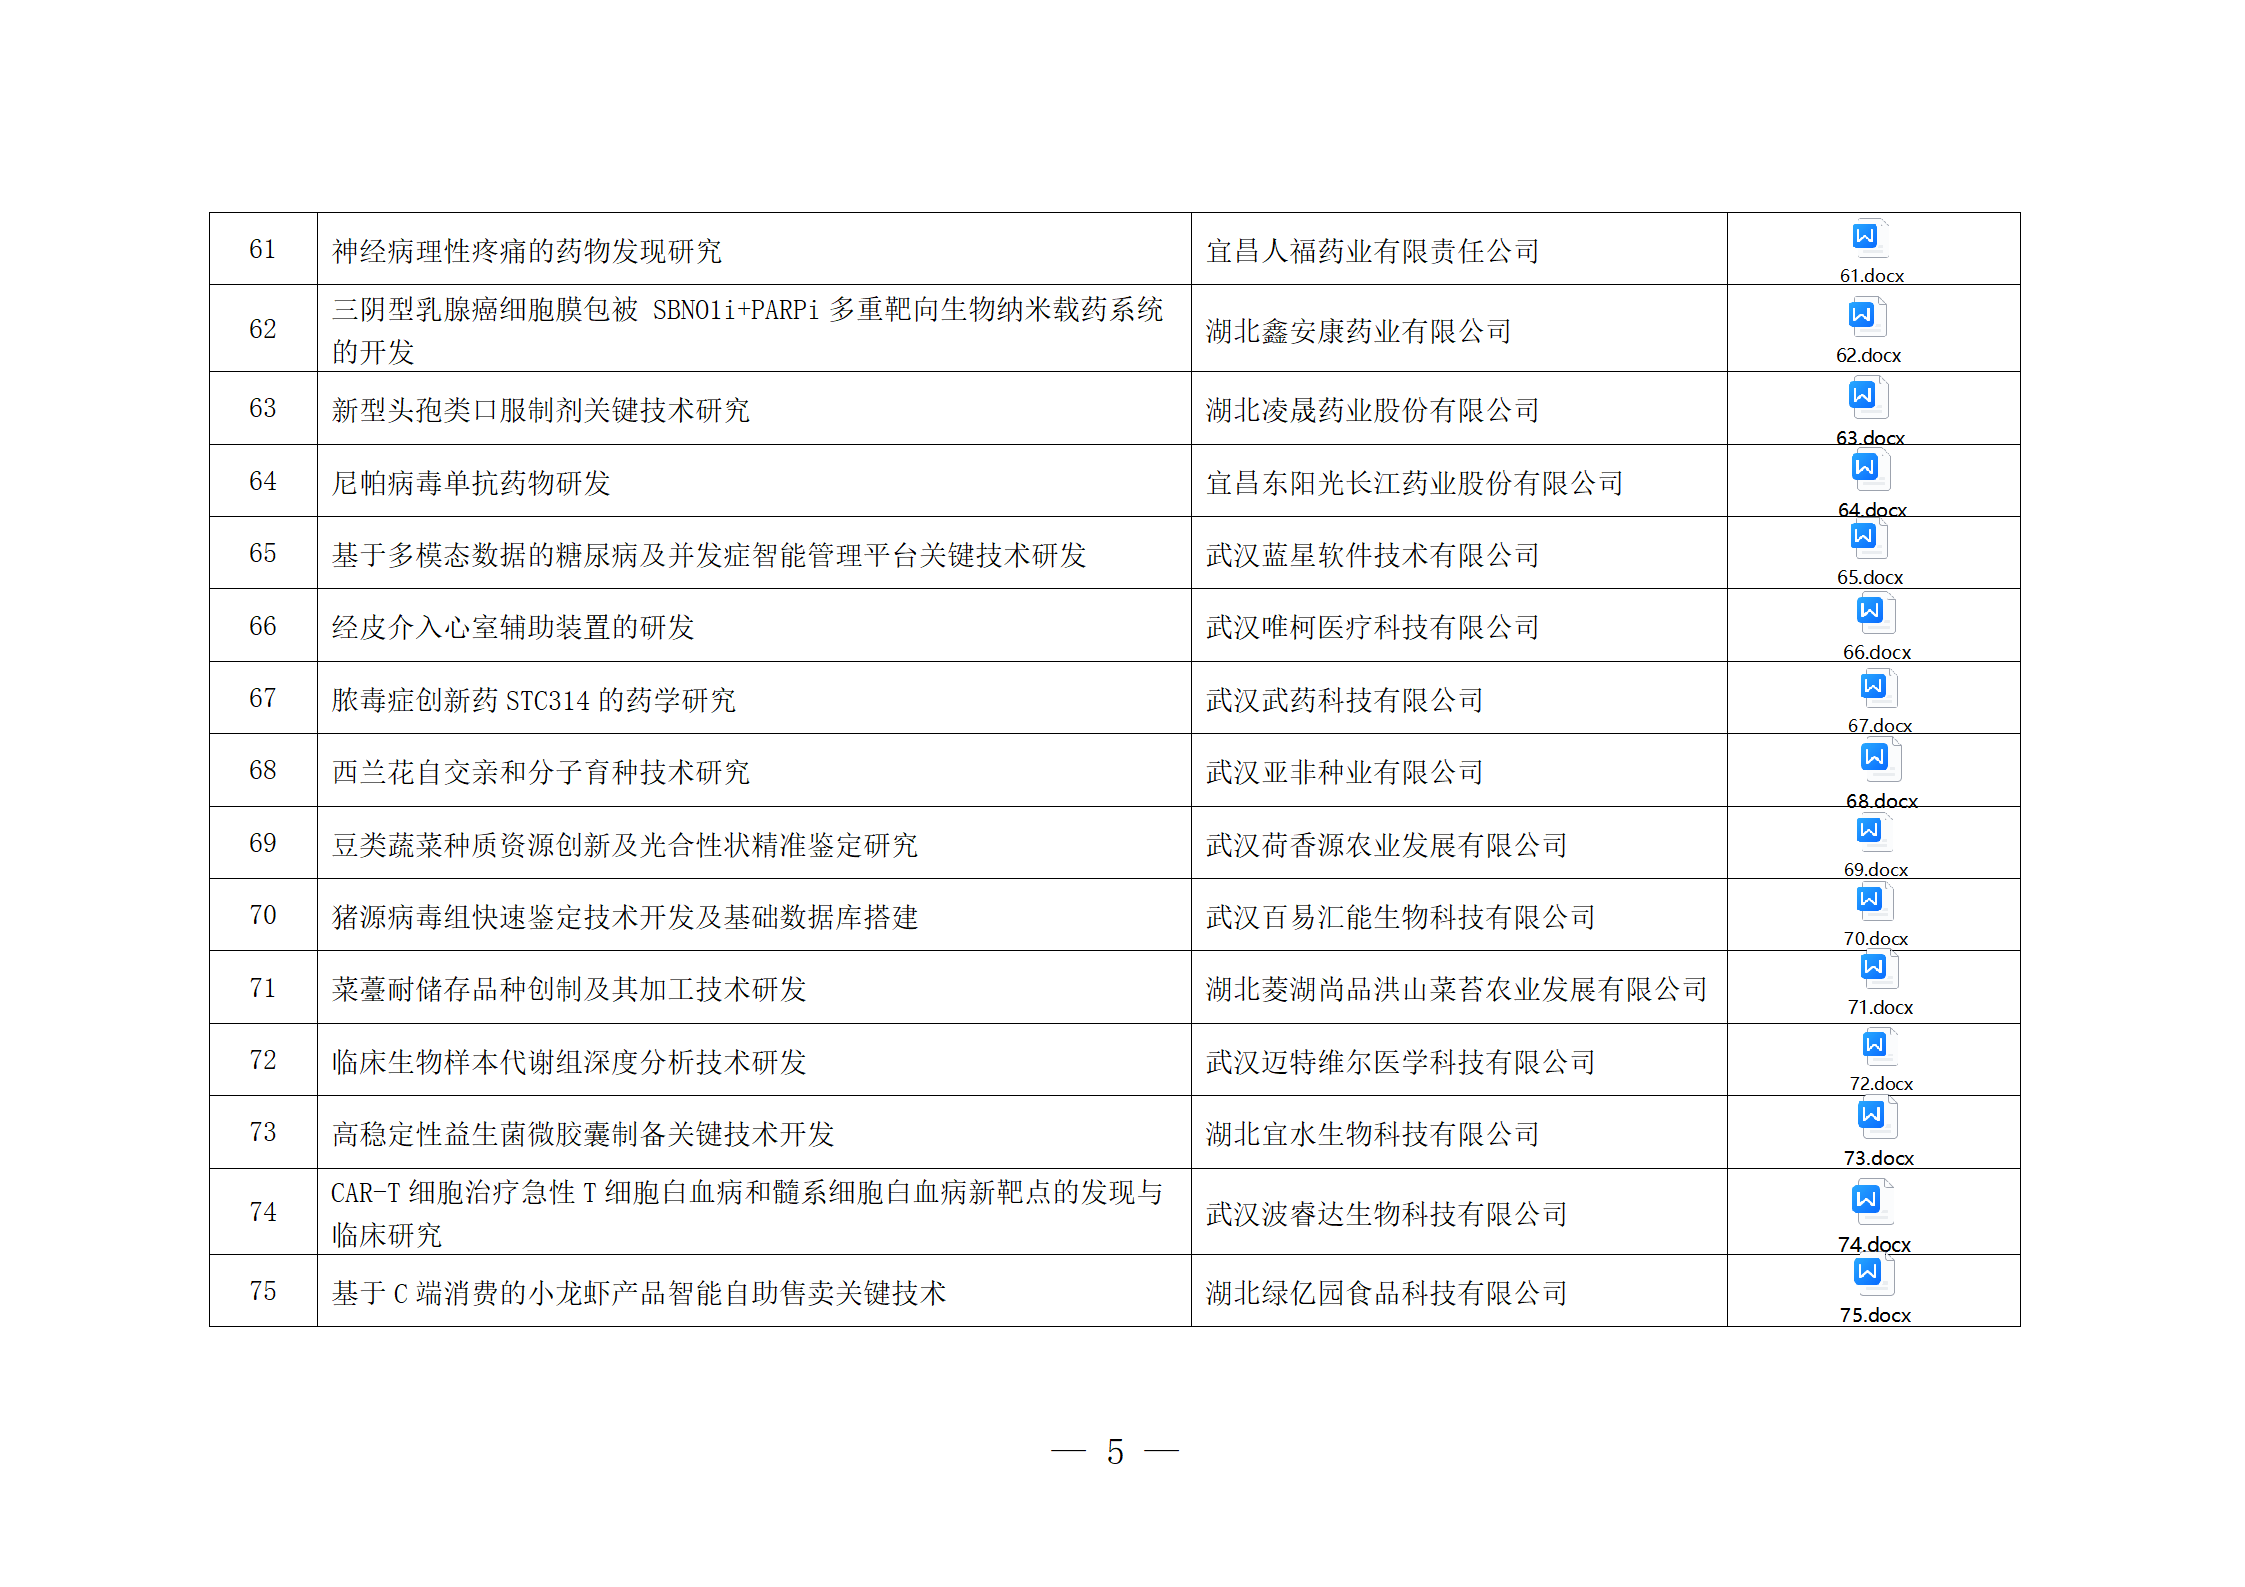Open the embedded 72.docx file icon

coord(1879,1061)
